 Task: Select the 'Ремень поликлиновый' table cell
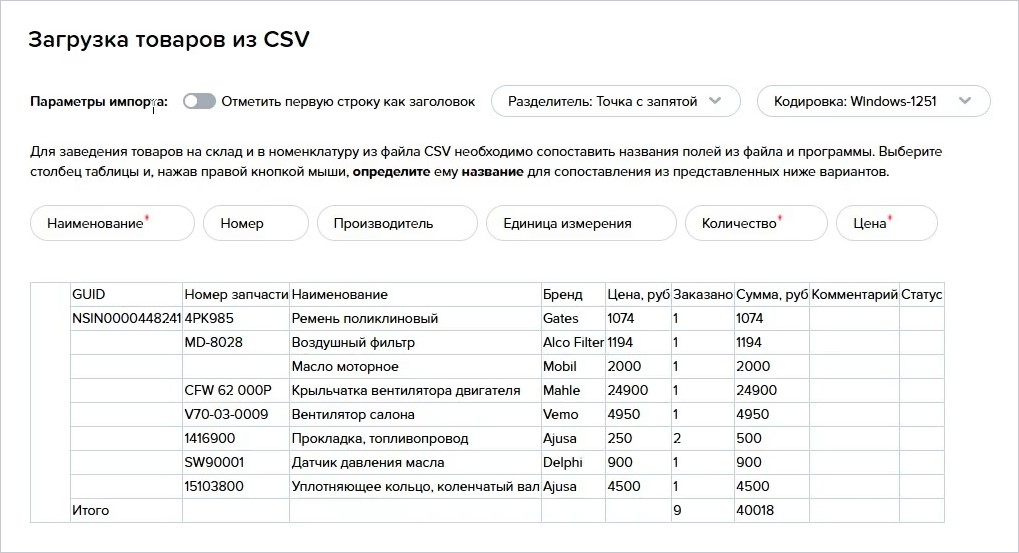coord(415,318)
